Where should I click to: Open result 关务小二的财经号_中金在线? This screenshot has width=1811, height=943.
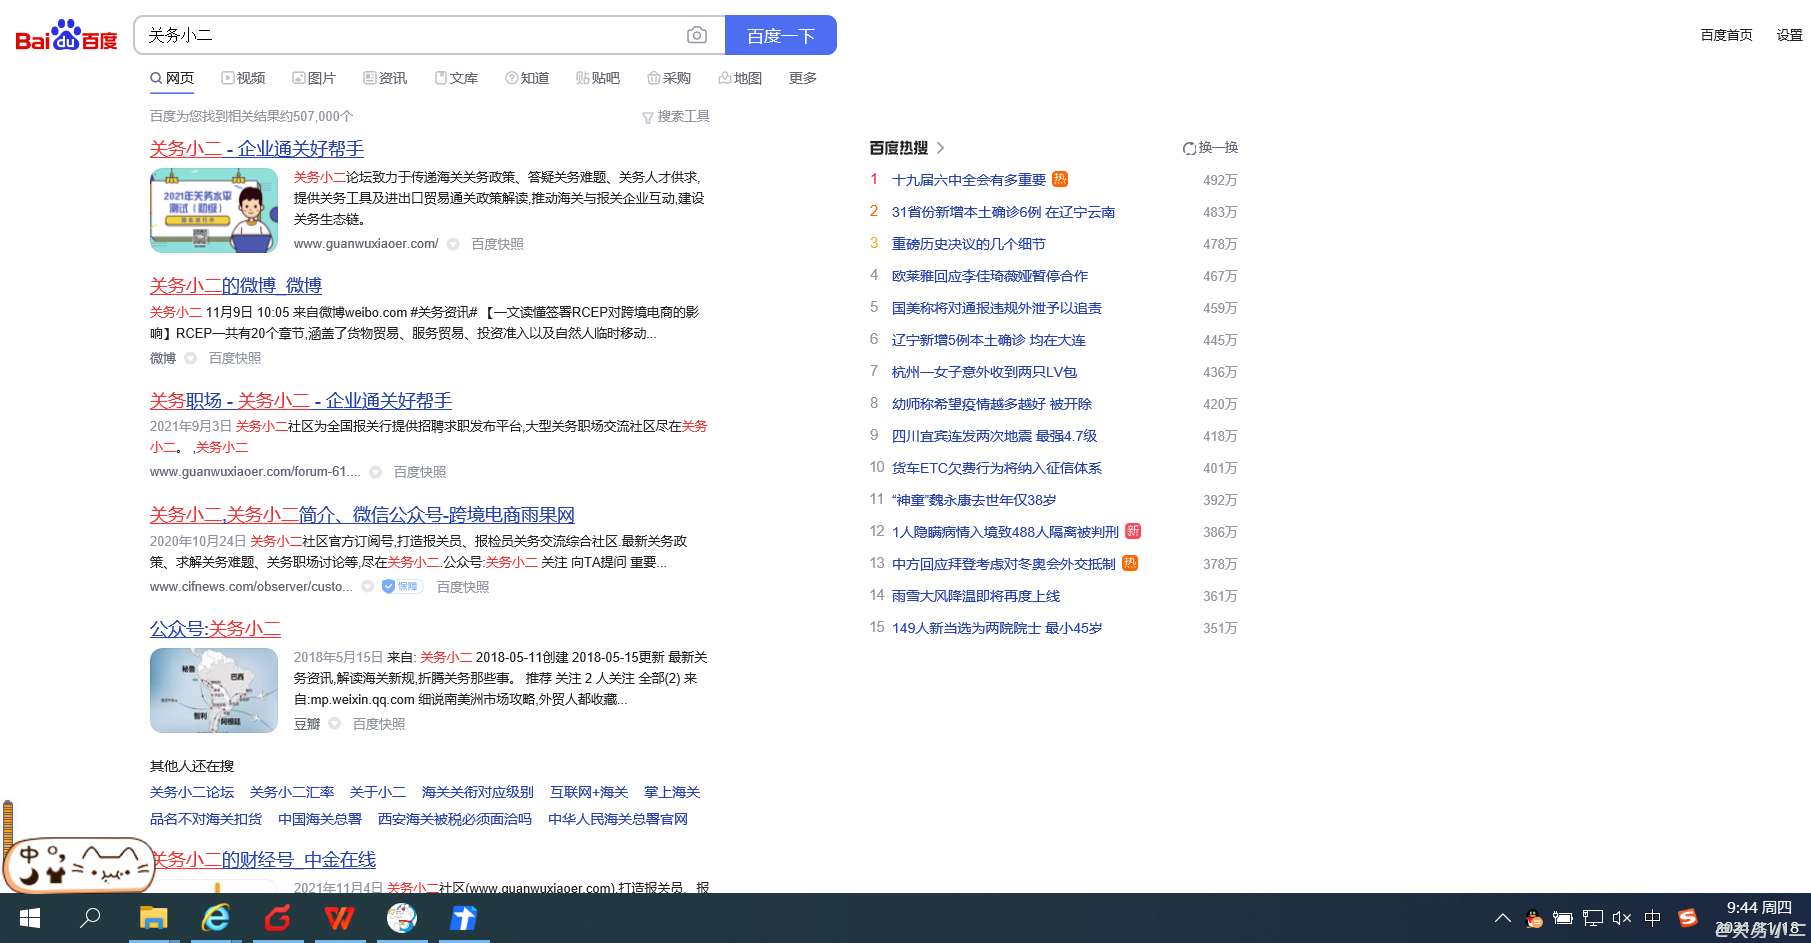point(265,859)
